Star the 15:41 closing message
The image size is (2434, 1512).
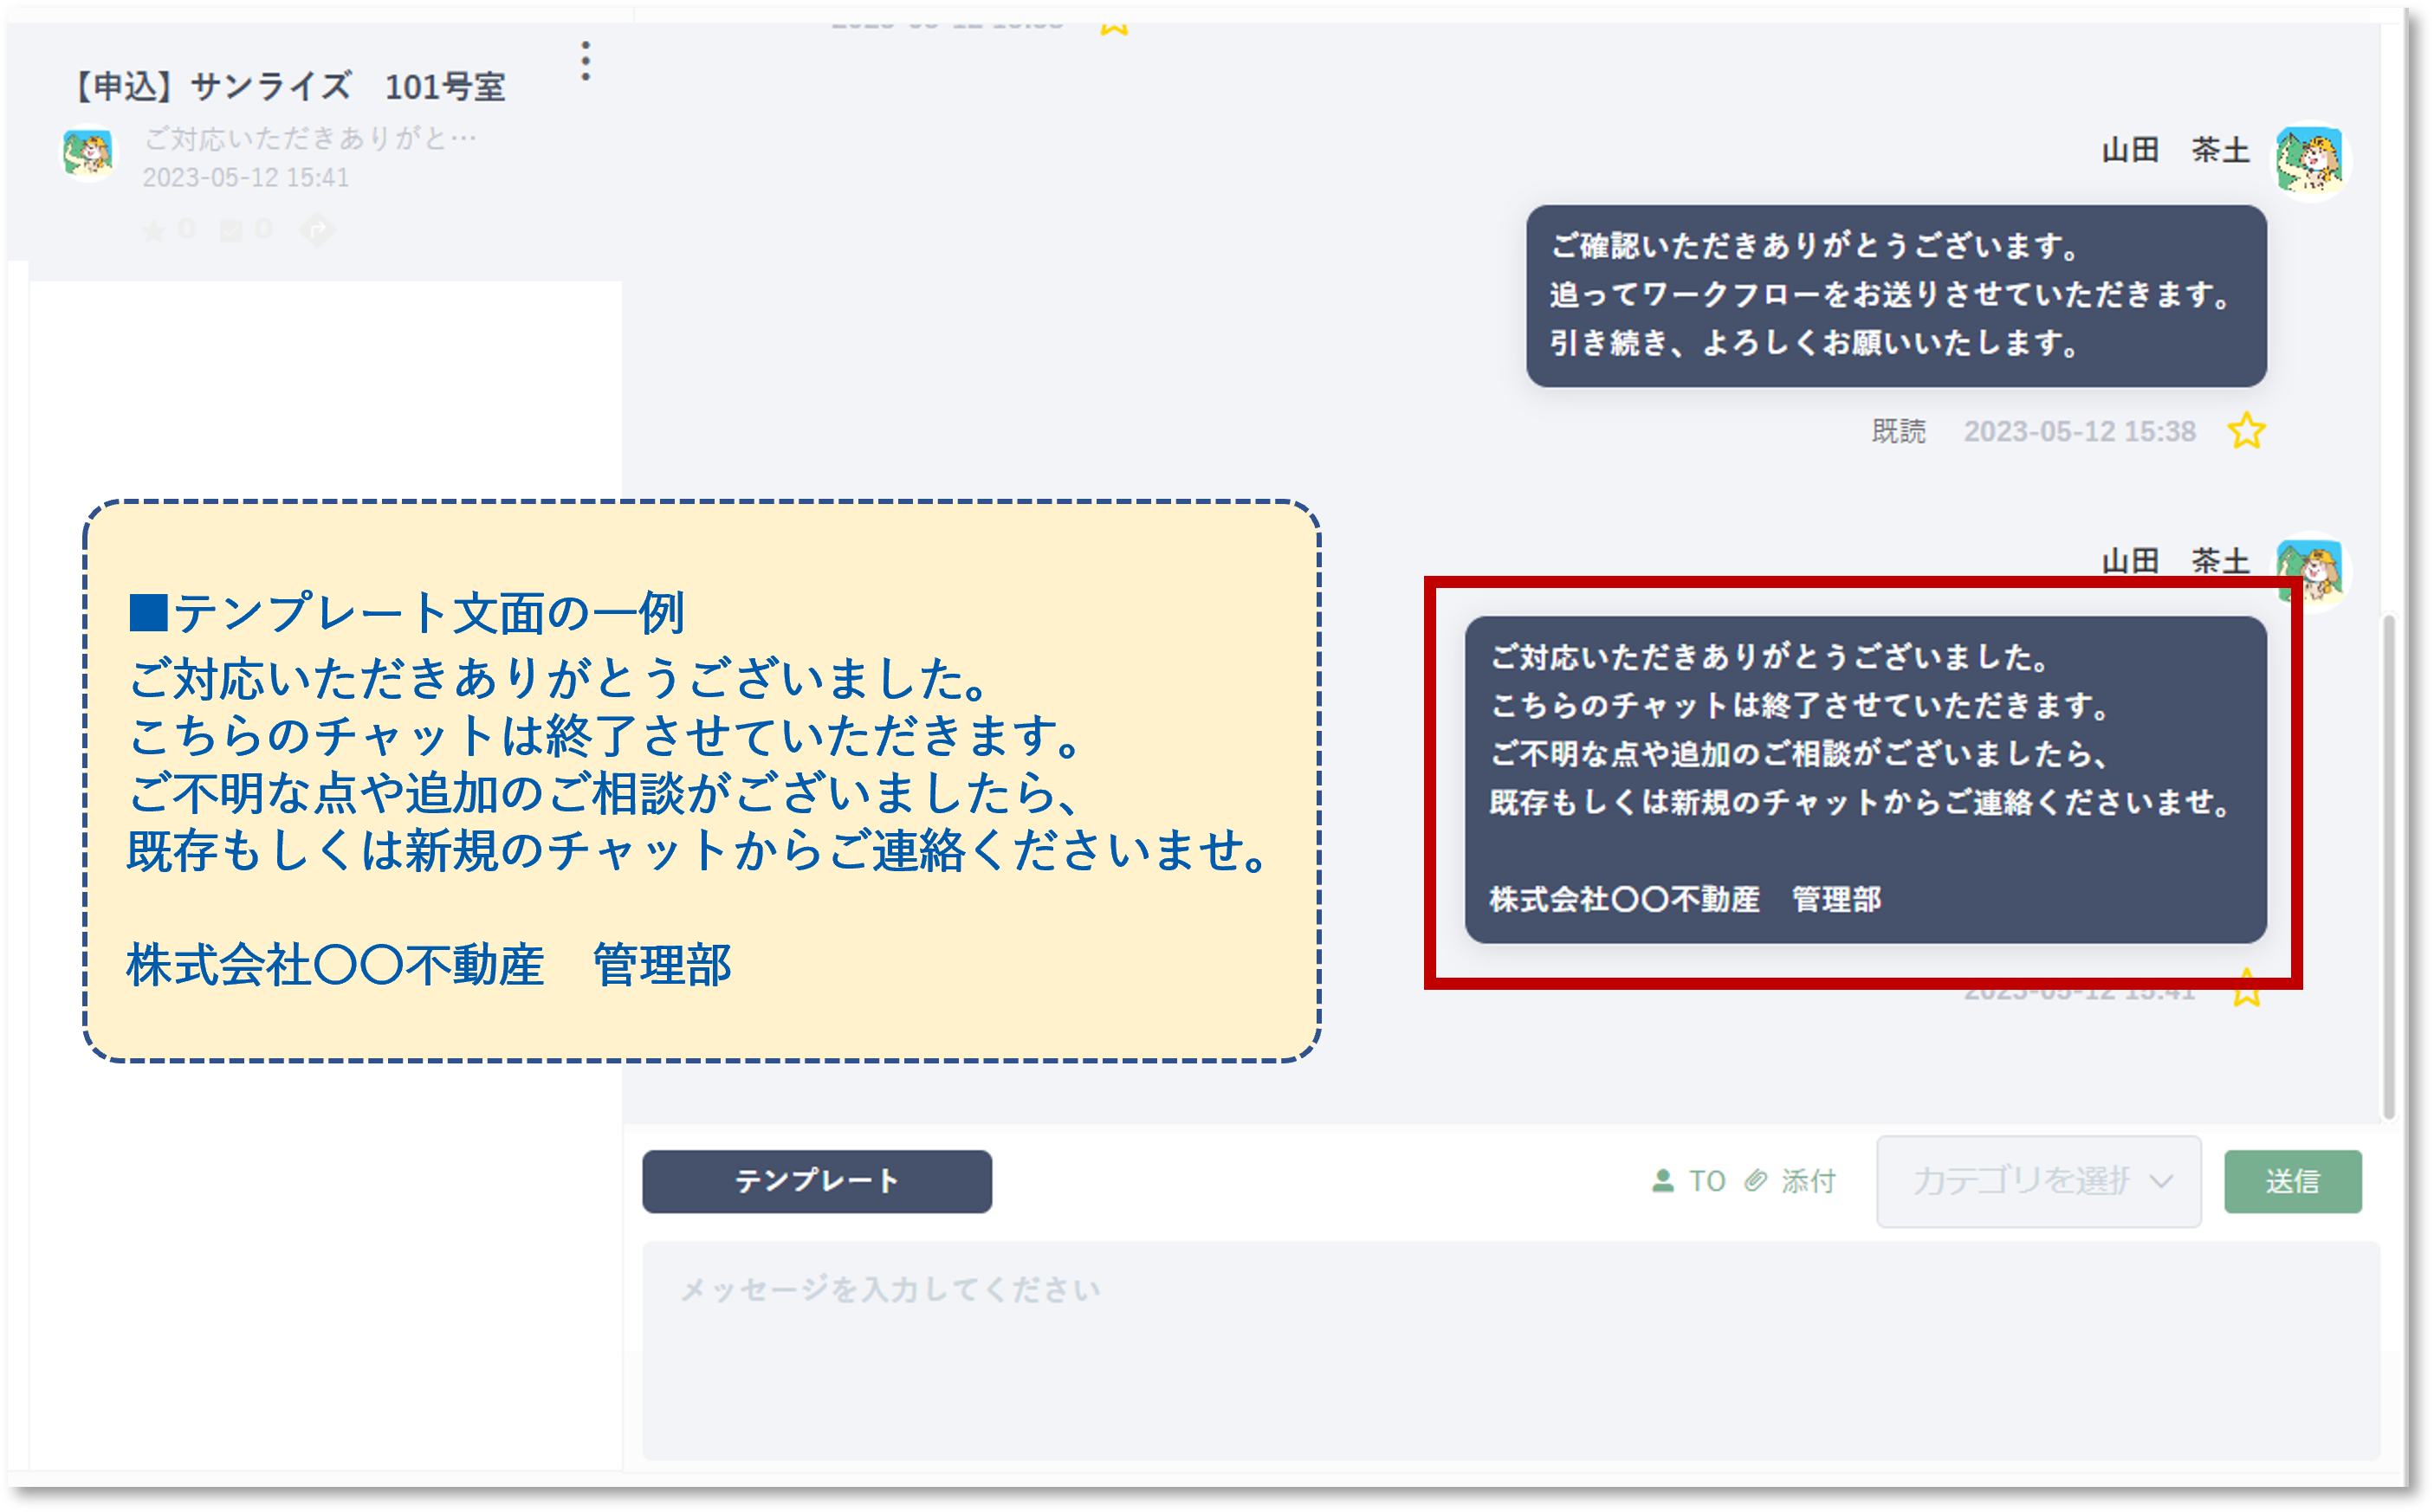tap(2246, 994)
